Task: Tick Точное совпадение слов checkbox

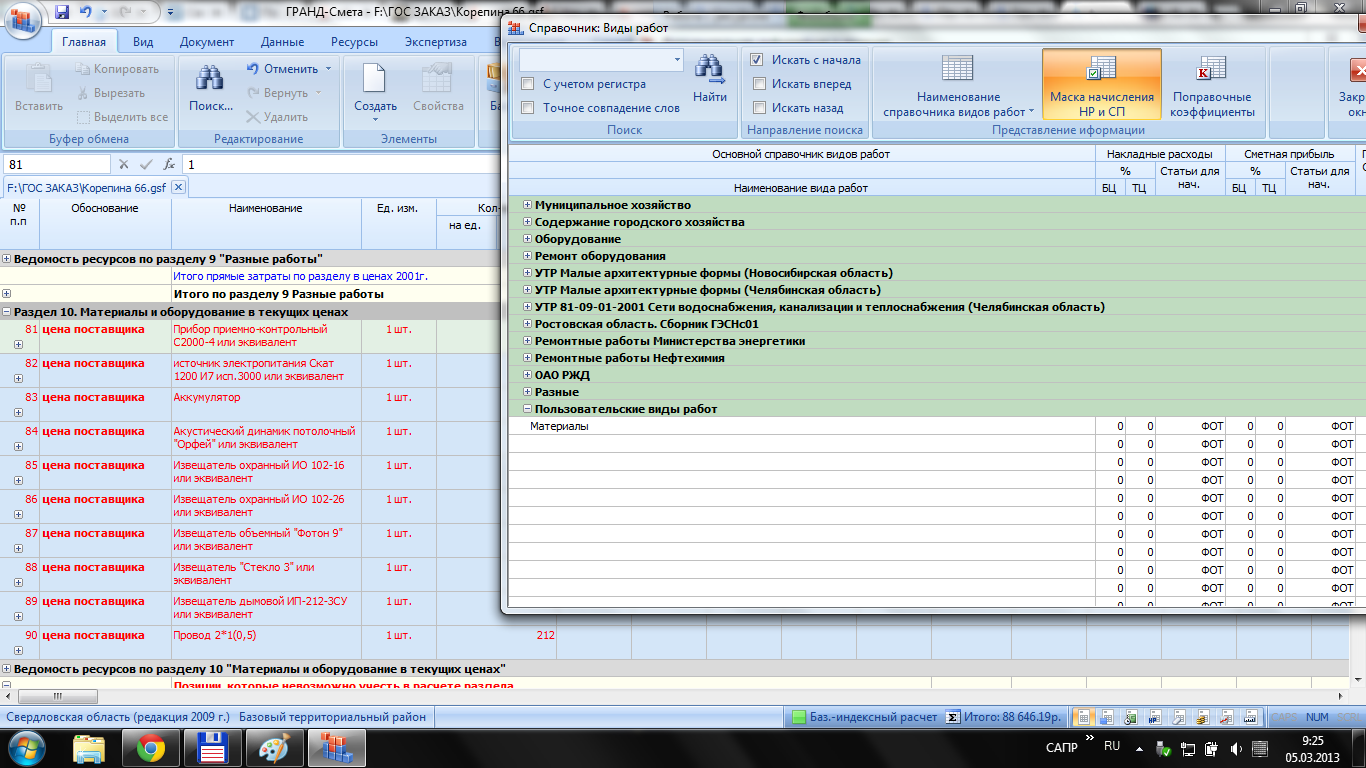Action: coord(528,108)
